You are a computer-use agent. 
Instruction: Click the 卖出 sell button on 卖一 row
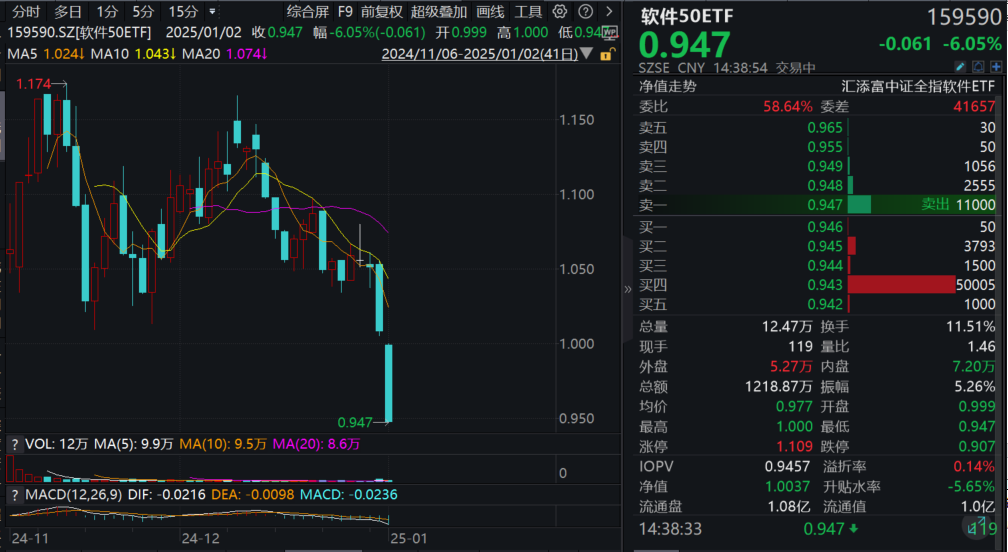click(x=935, y=204)
